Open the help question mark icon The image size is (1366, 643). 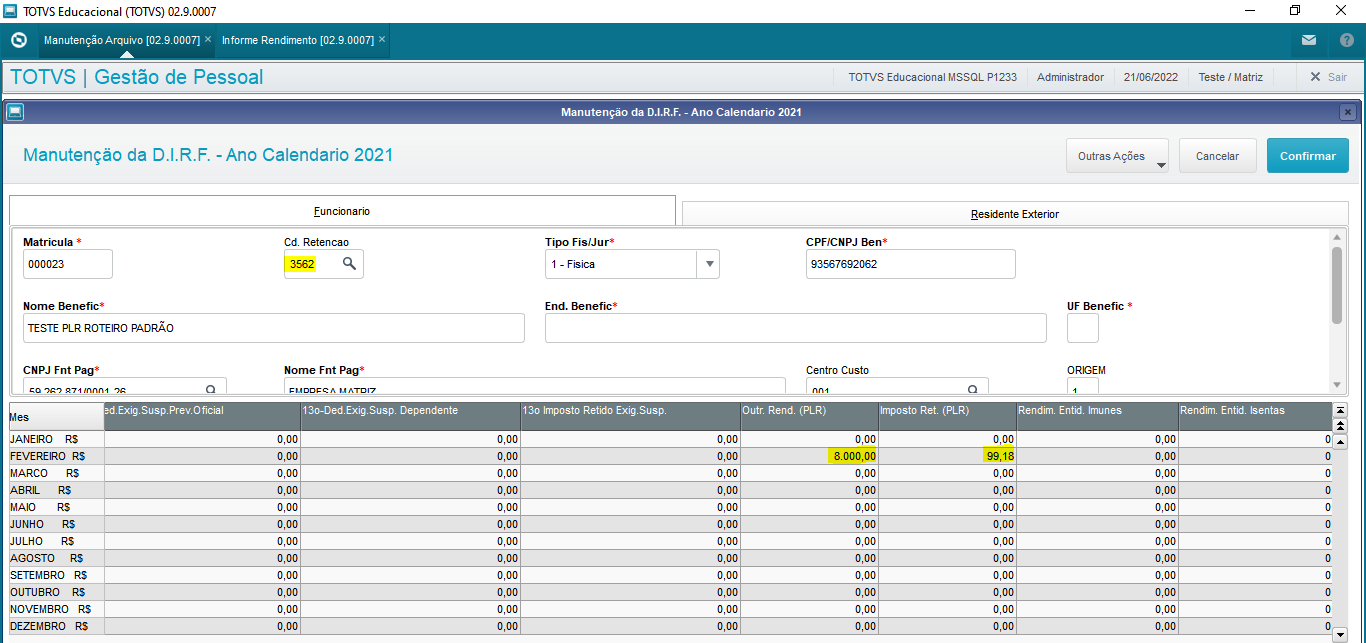point(1346,40)
